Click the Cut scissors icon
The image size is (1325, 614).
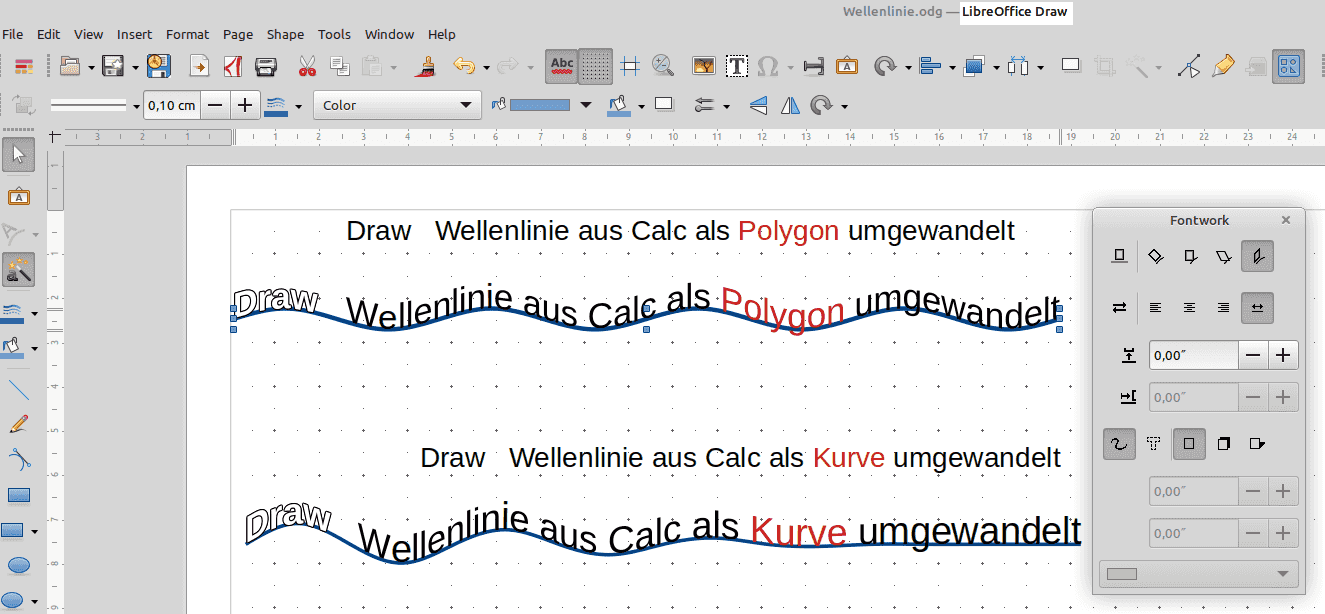[x=307, y=67]
